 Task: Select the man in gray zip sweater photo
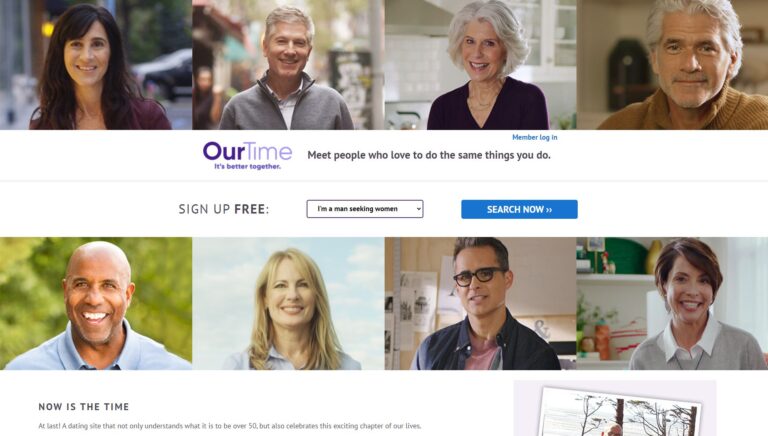(288, 65)
